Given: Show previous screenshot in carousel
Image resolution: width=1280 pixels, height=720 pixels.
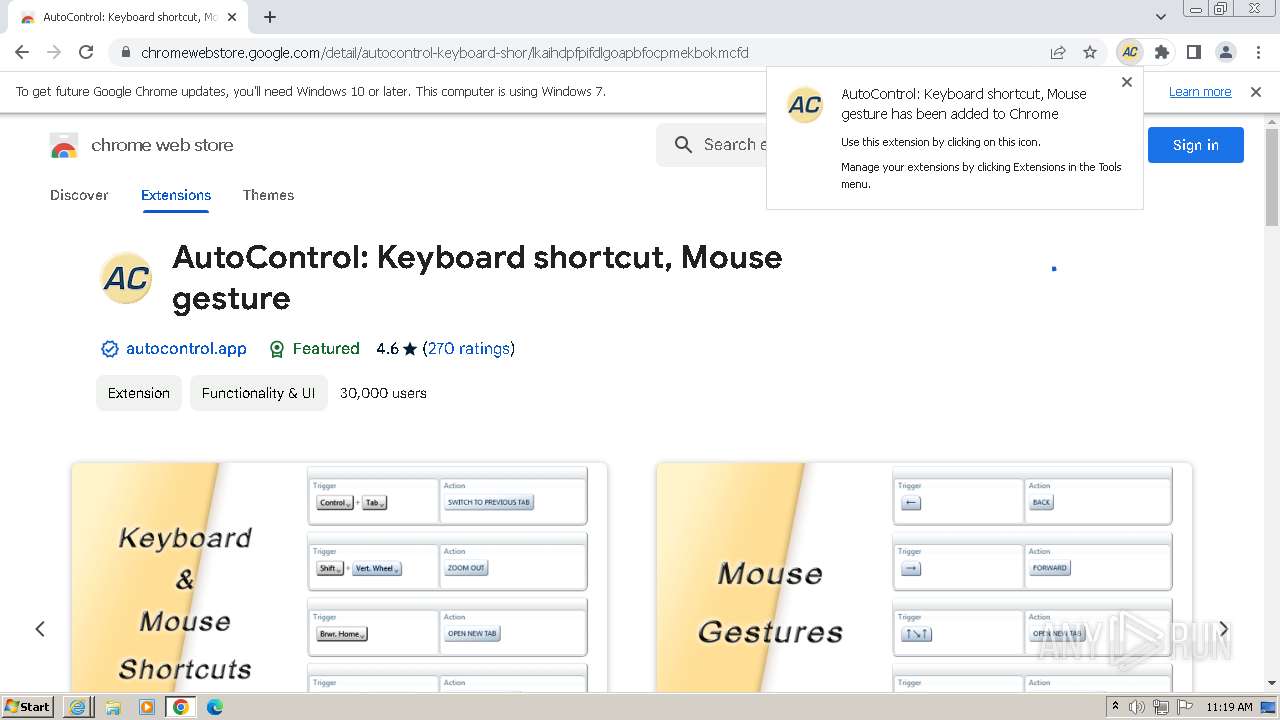Looking at the screenshot, I should pos(40,629).
